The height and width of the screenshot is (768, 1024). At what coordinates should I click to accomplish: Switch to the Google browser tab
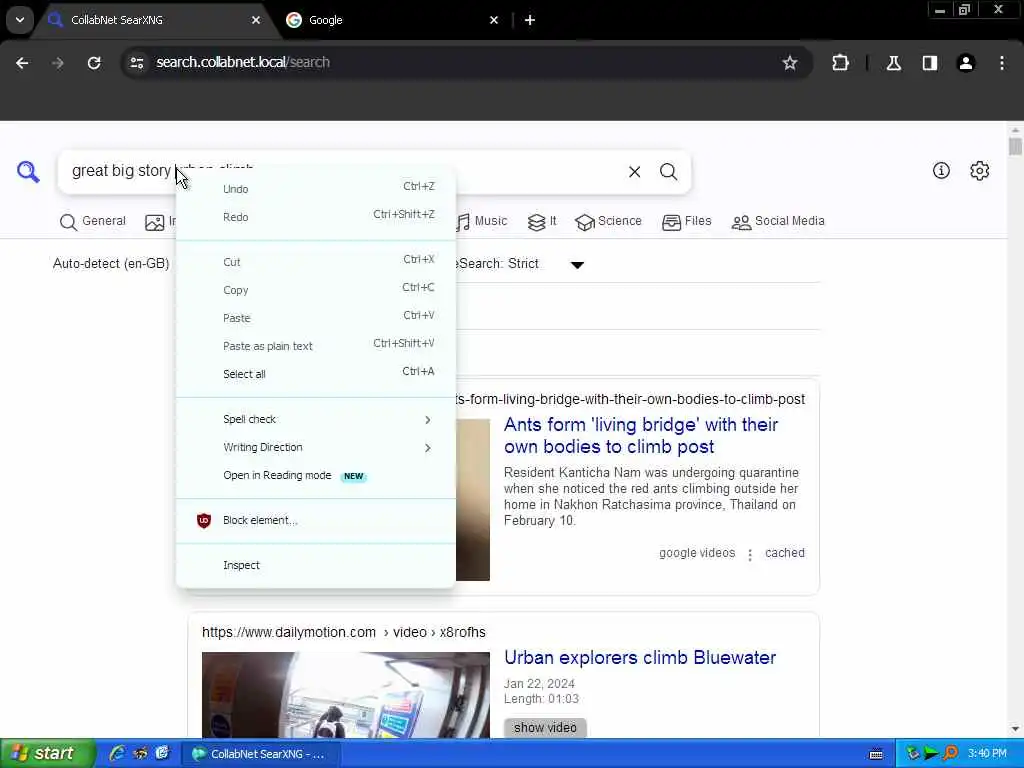[392, 20]
